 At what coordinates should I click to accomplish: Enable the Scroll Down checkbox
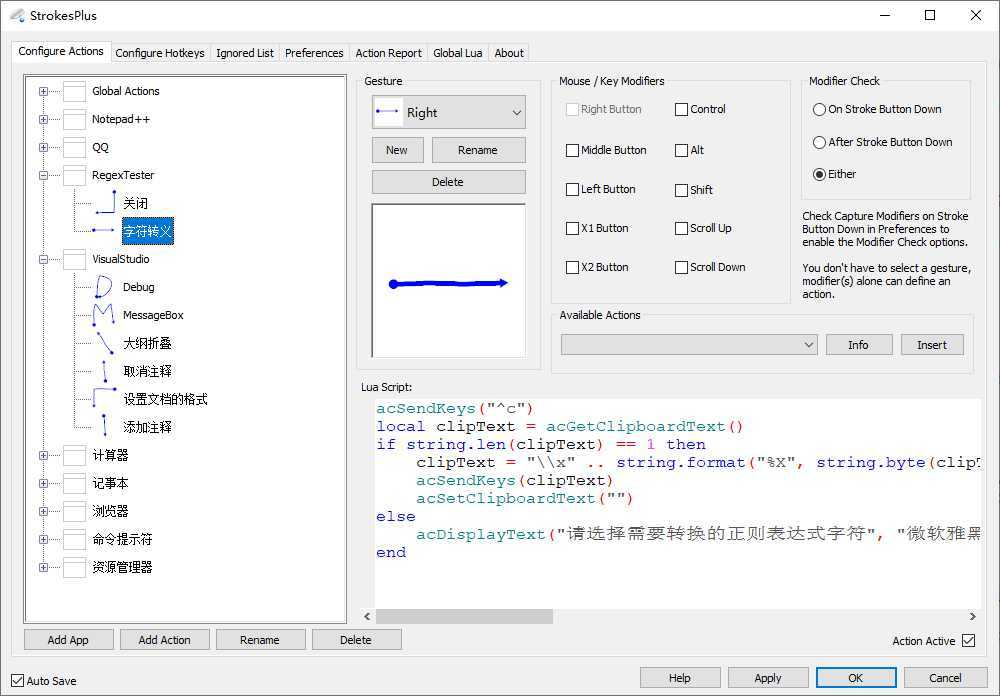pos(681,267)
